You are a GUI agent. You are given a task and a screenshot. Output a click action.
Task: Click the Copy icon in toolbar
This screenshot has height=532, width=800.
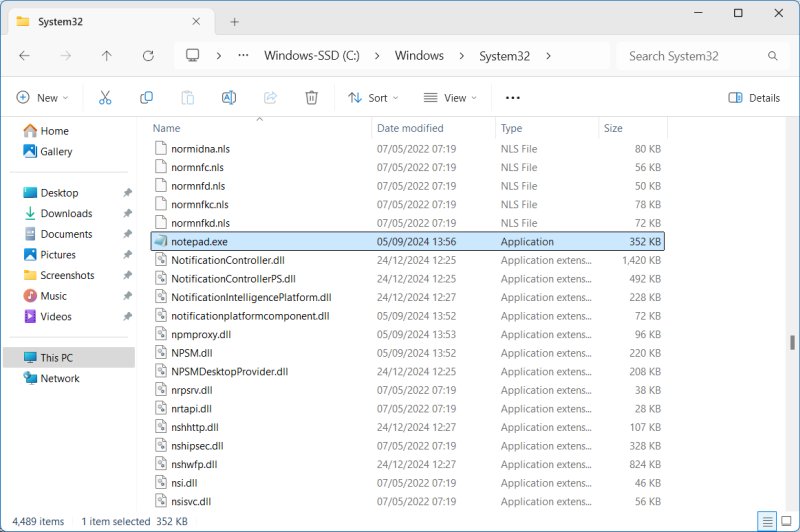tap(146, 98)
